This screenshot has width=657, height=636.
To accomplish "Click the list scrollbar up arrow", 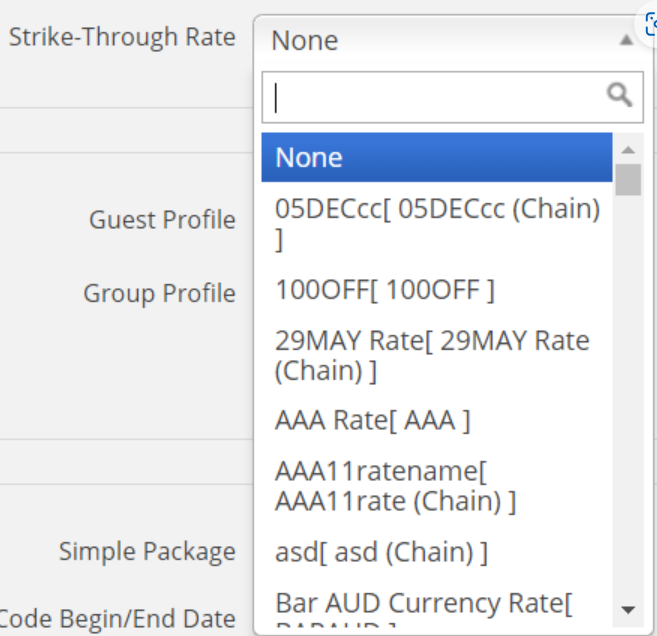I will 628,150.
